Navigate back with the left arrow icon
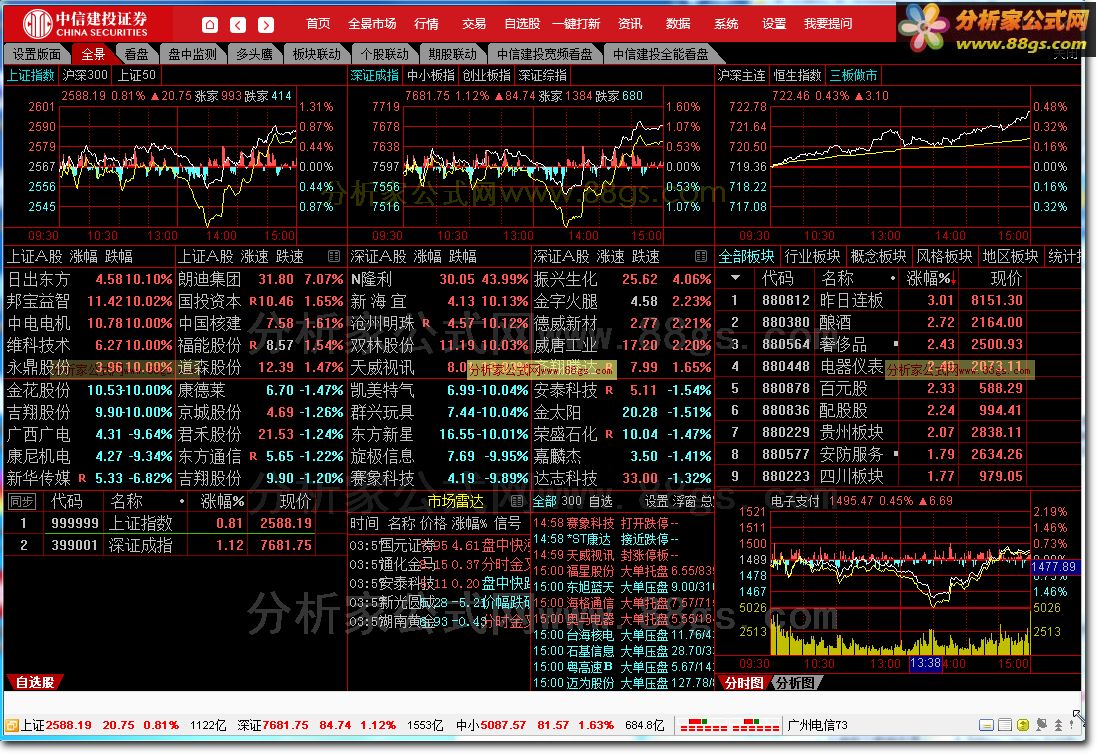 click(238, 25)
